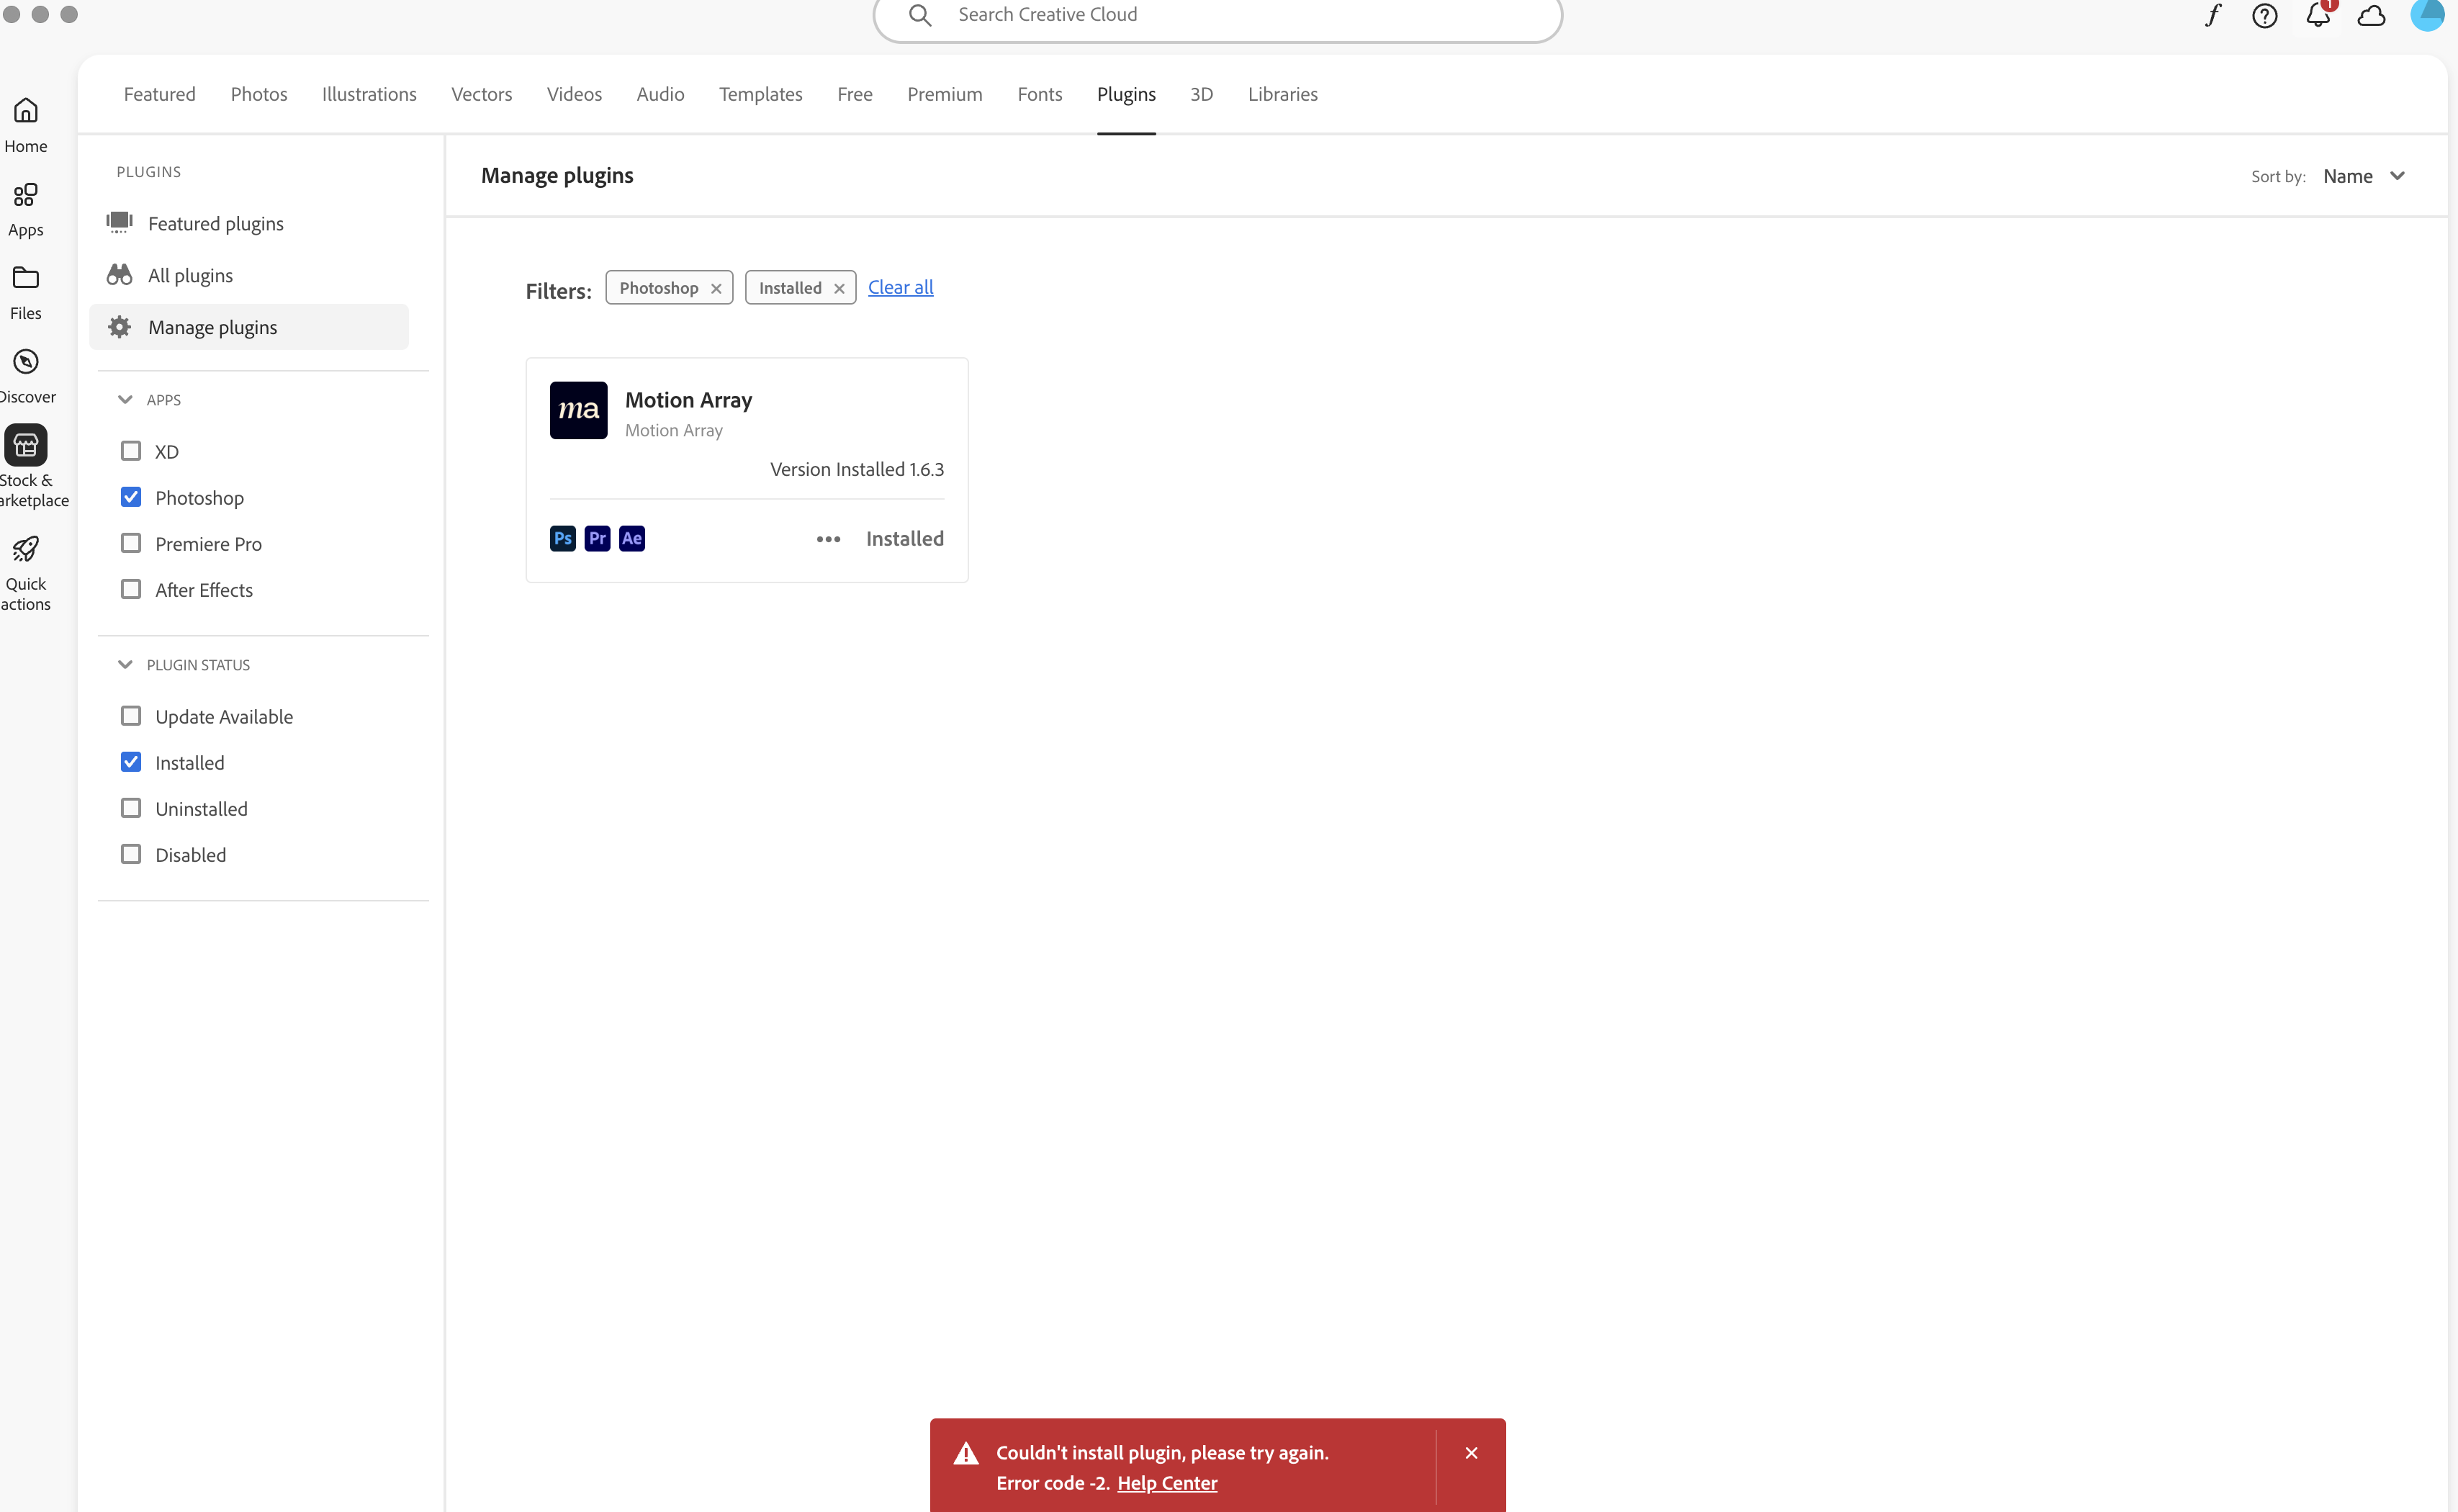Check the After Effects app filter
The width and height of the screenshot is (2458, 1512).
click(x=131, y=589)
